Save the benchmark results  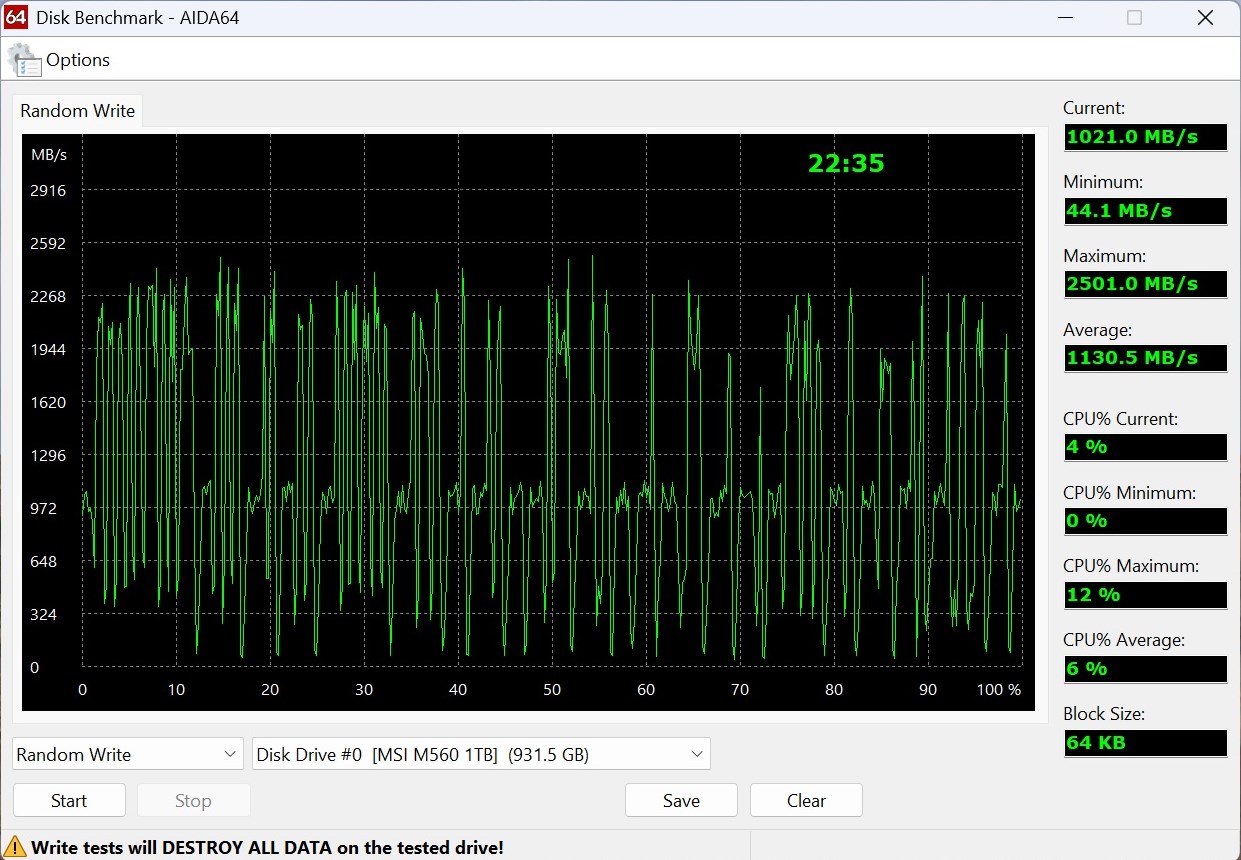[x=681, y=801]
